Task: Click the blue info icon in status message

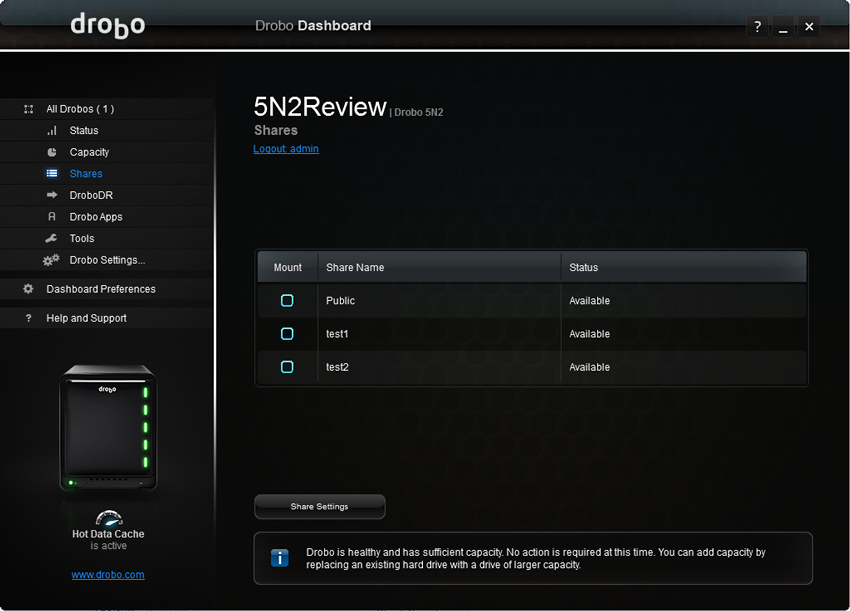Action: point(280,558)
